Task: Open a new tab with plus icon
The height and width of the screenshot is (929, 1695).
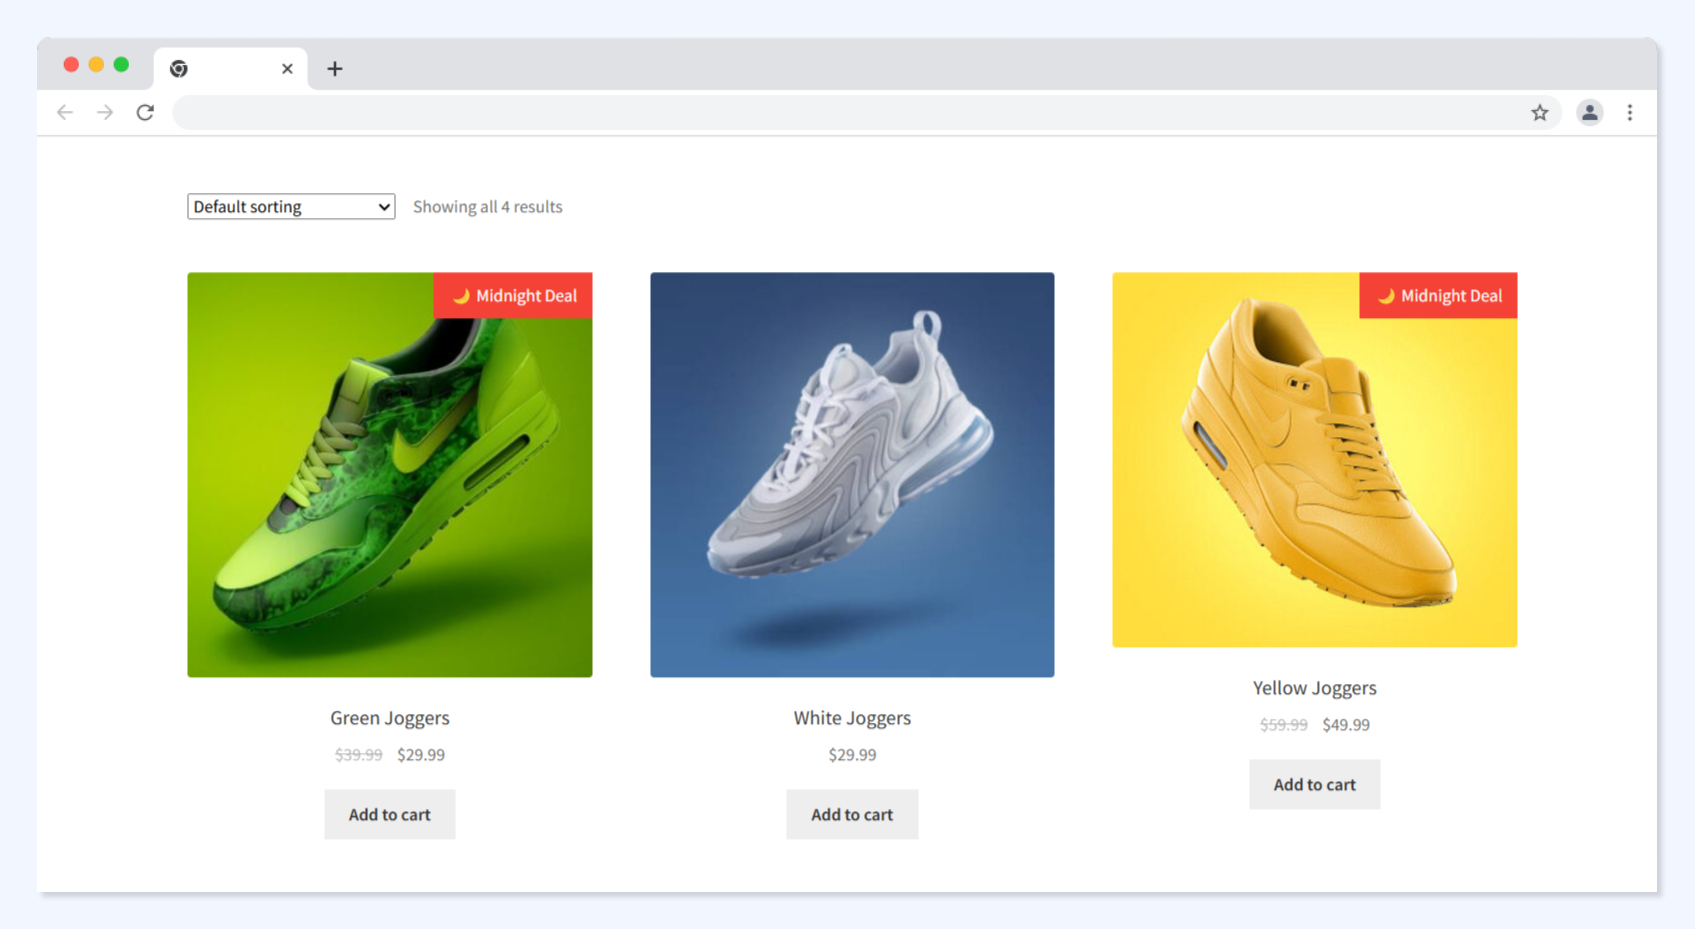Action: (x=335, y=68)
